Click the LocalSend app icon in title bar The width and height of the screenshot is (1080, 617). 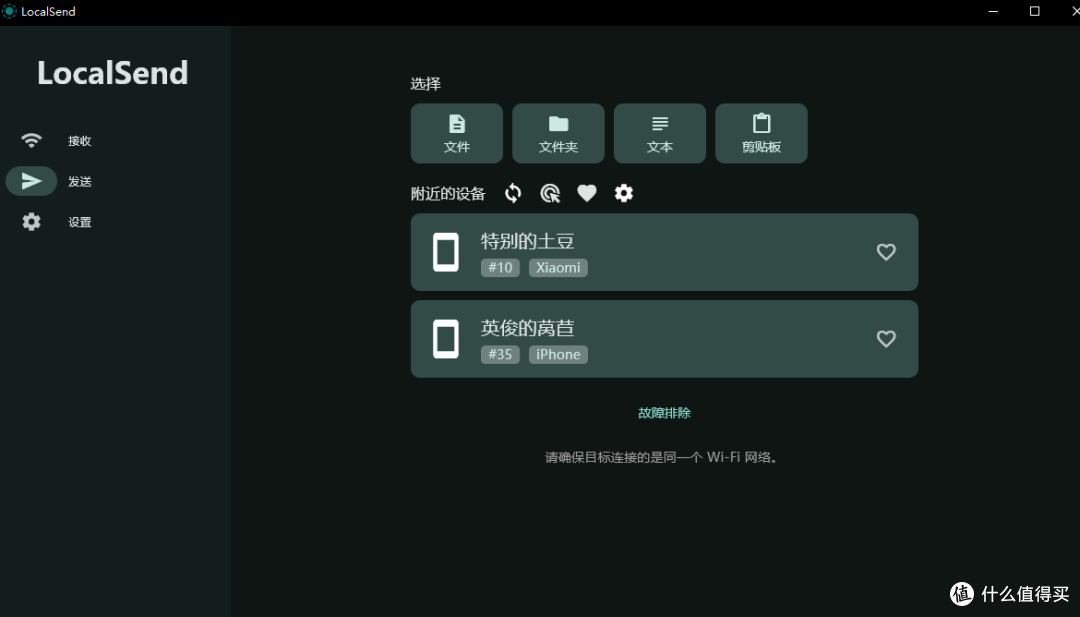coord(9,11)
